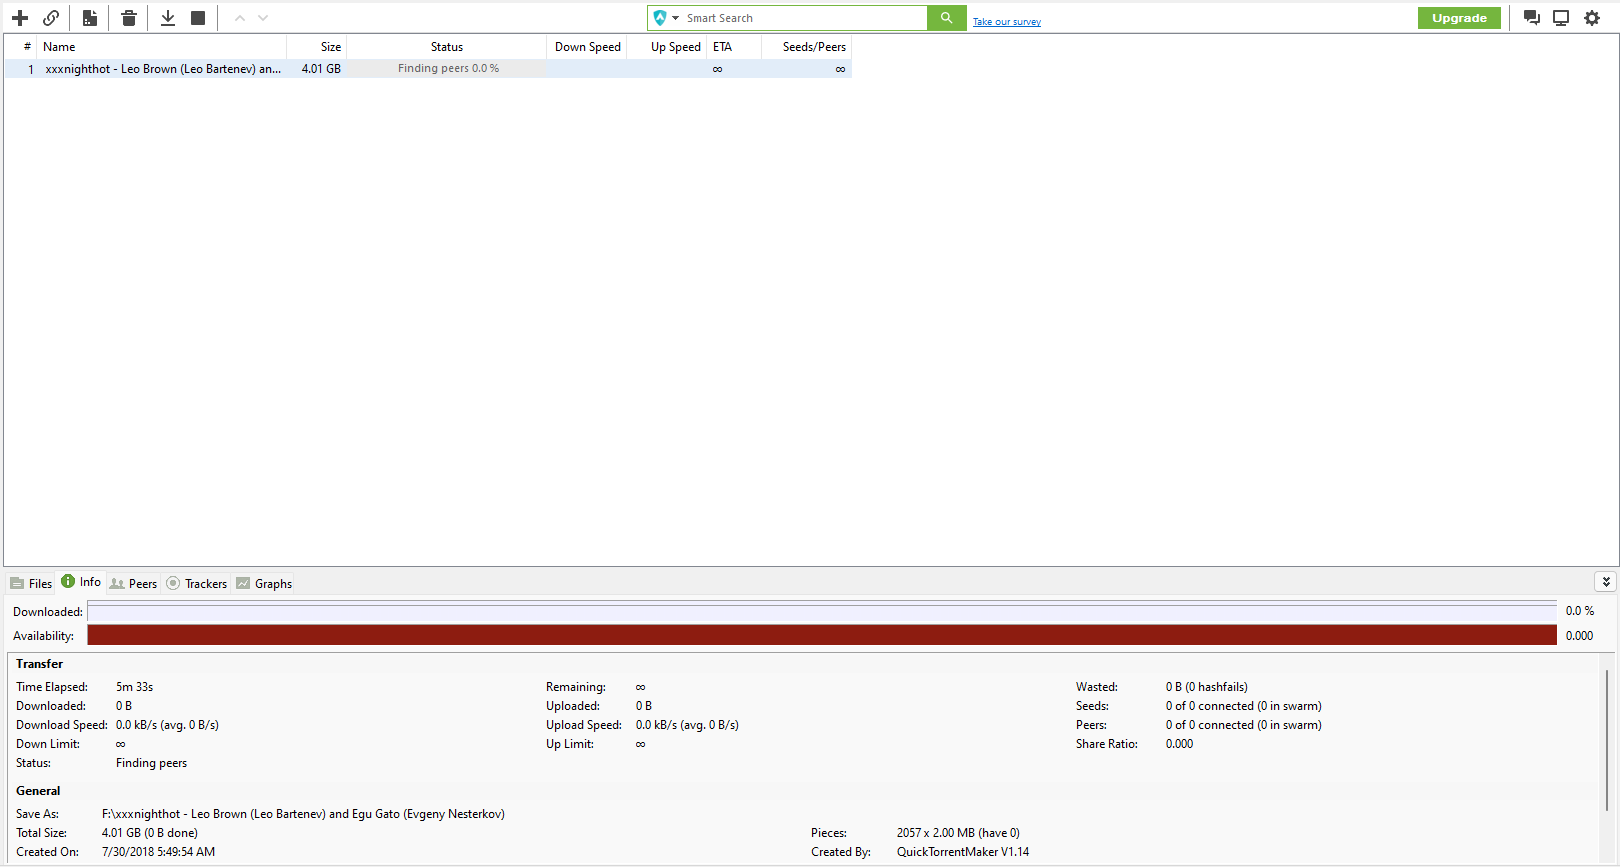Click the green search magnifier button
The height and width of the screenshot is (867, 1620).
(946, 18)
